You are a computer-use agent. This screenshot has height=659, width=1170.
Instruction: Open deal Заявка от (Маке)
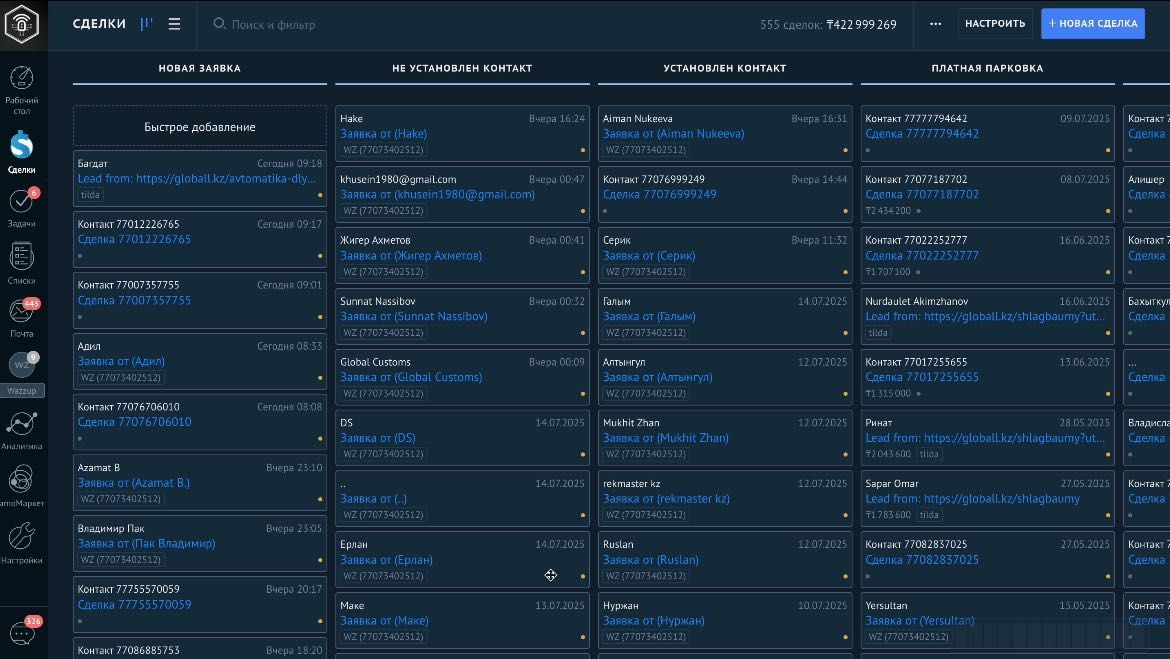384,621
